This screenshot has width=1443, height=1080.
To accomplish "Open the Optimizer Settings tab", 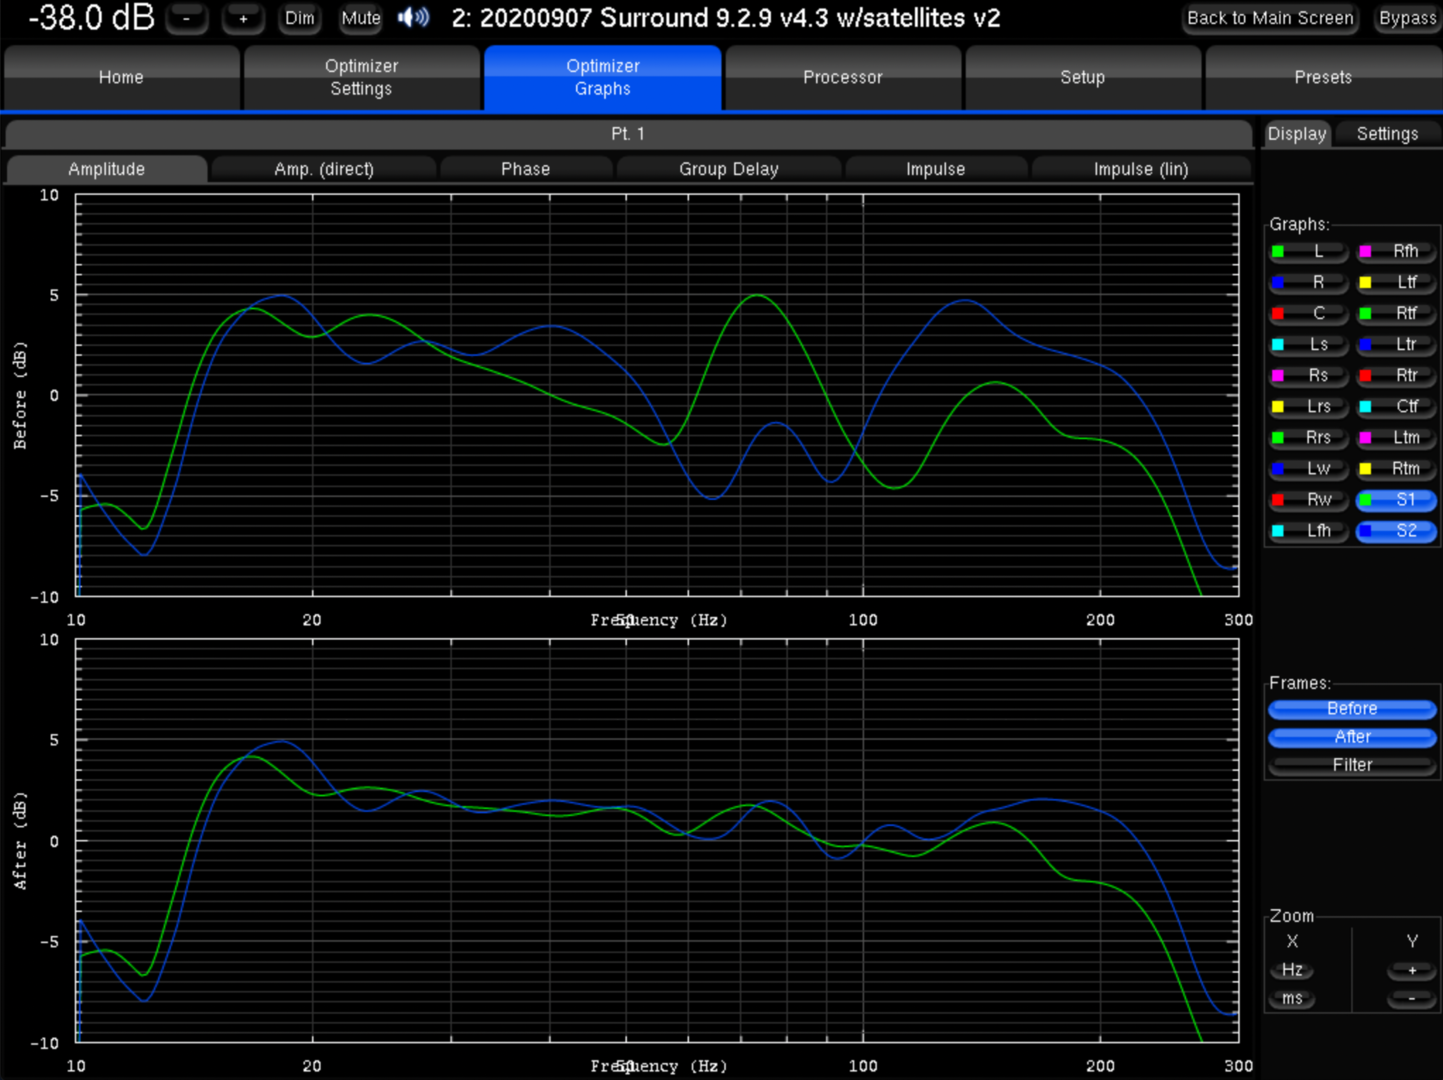I will pyautogui.click(x=361, y=77).
